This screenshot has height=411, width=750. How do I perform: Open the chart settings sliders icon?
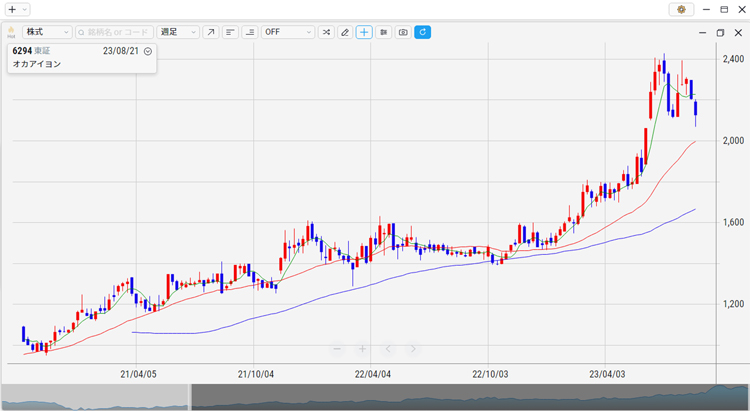click(383, 32)
